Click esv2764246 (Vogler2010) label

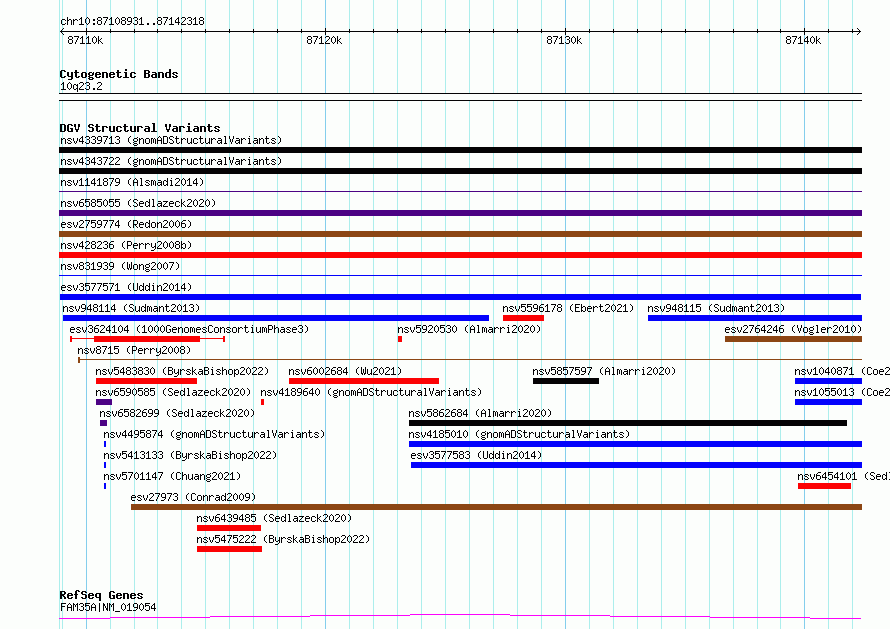coord(793,329)
